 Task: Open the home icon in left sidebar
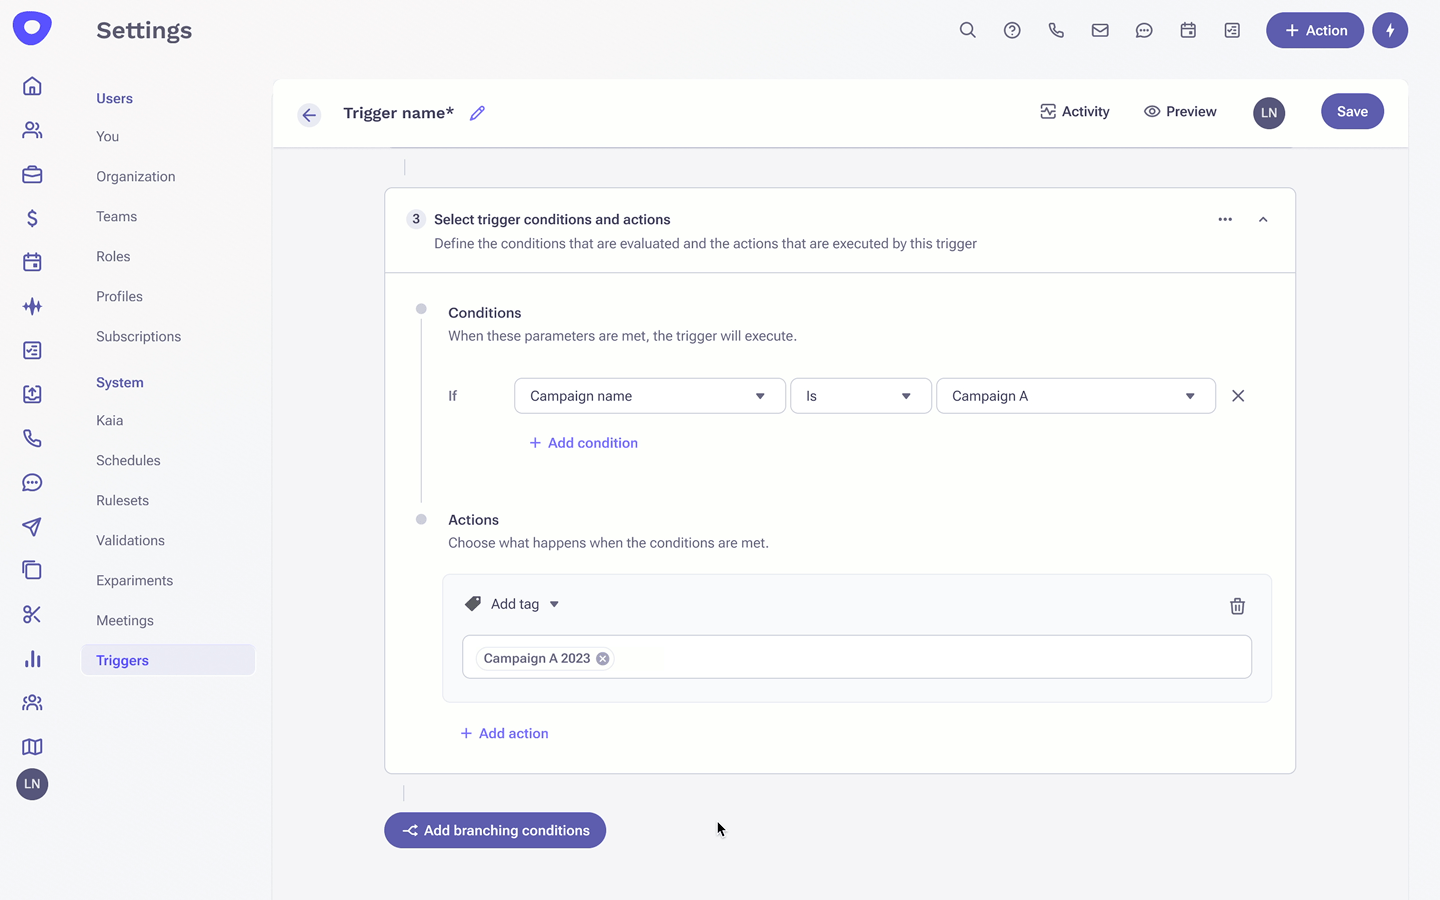[x=32, y=86]
